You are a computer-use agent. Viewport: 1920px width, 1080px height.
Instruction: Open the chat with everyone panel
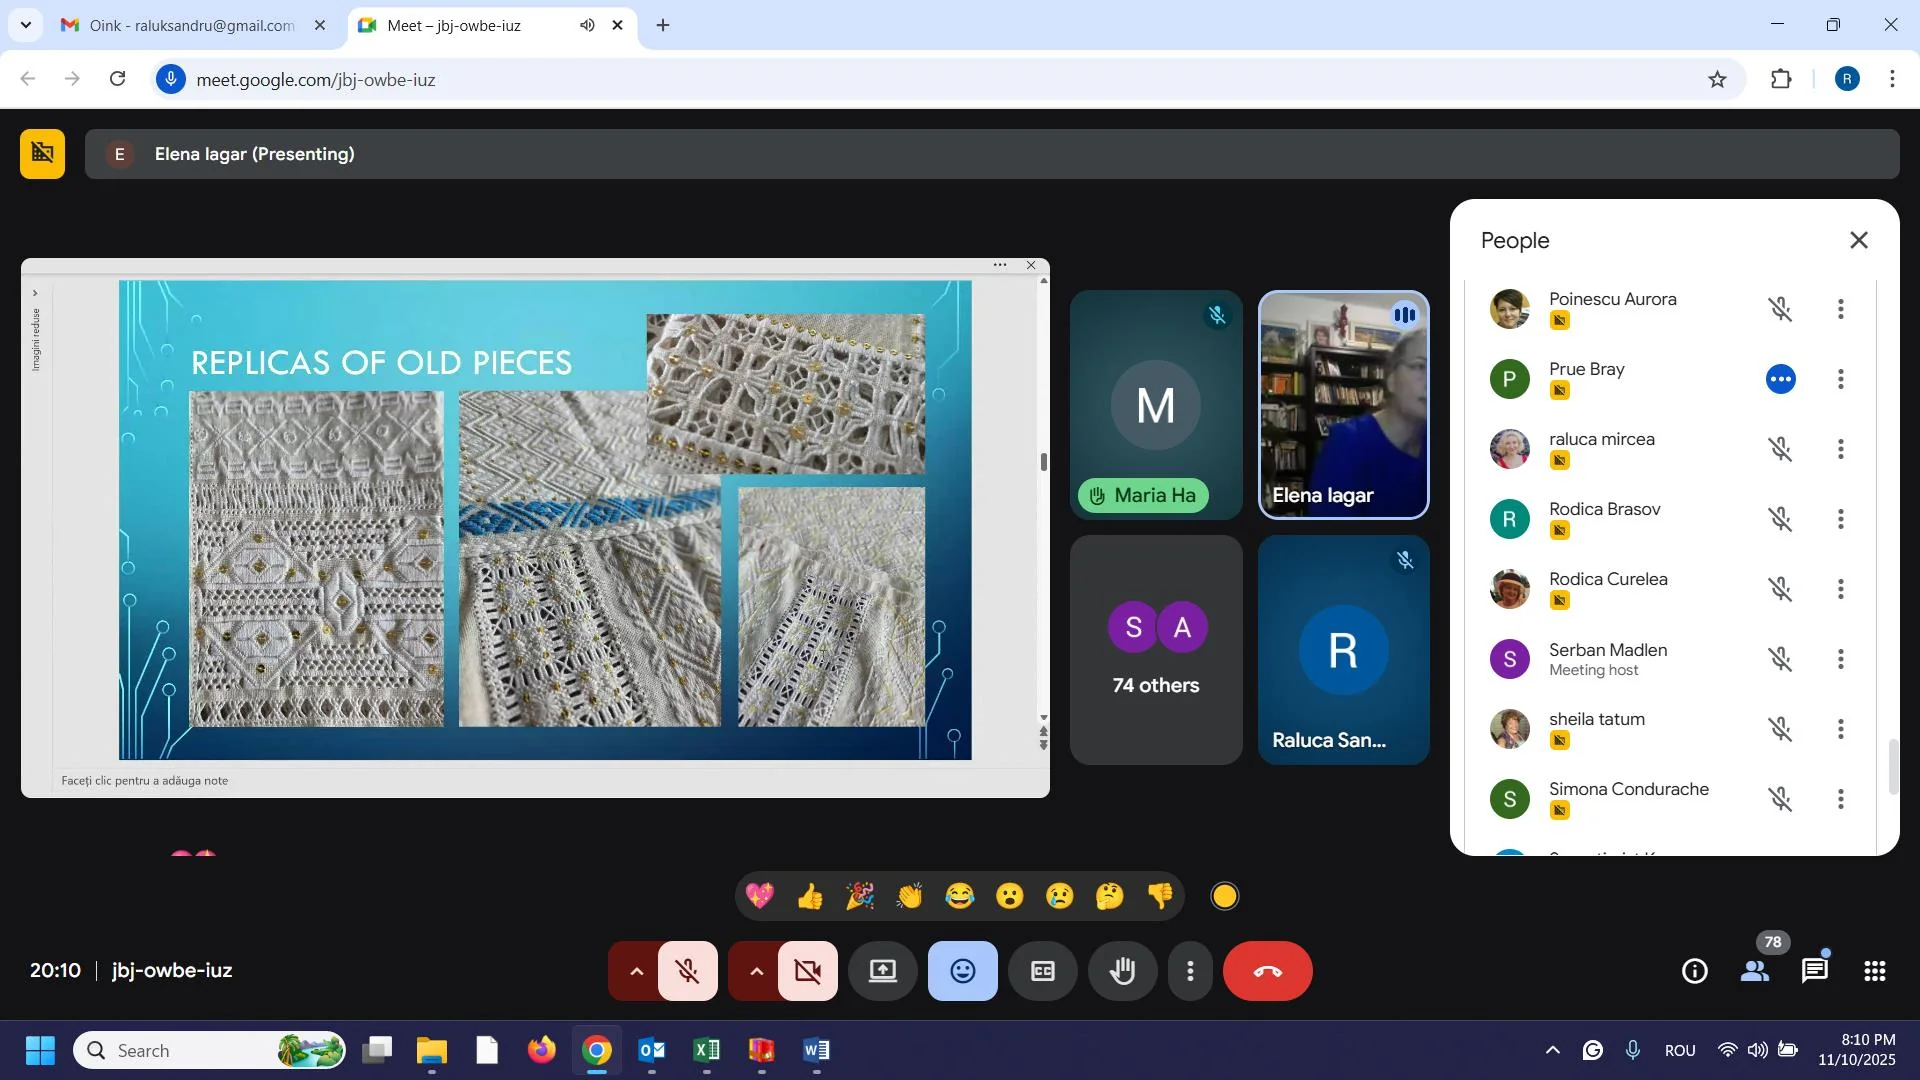[1814, 971]
